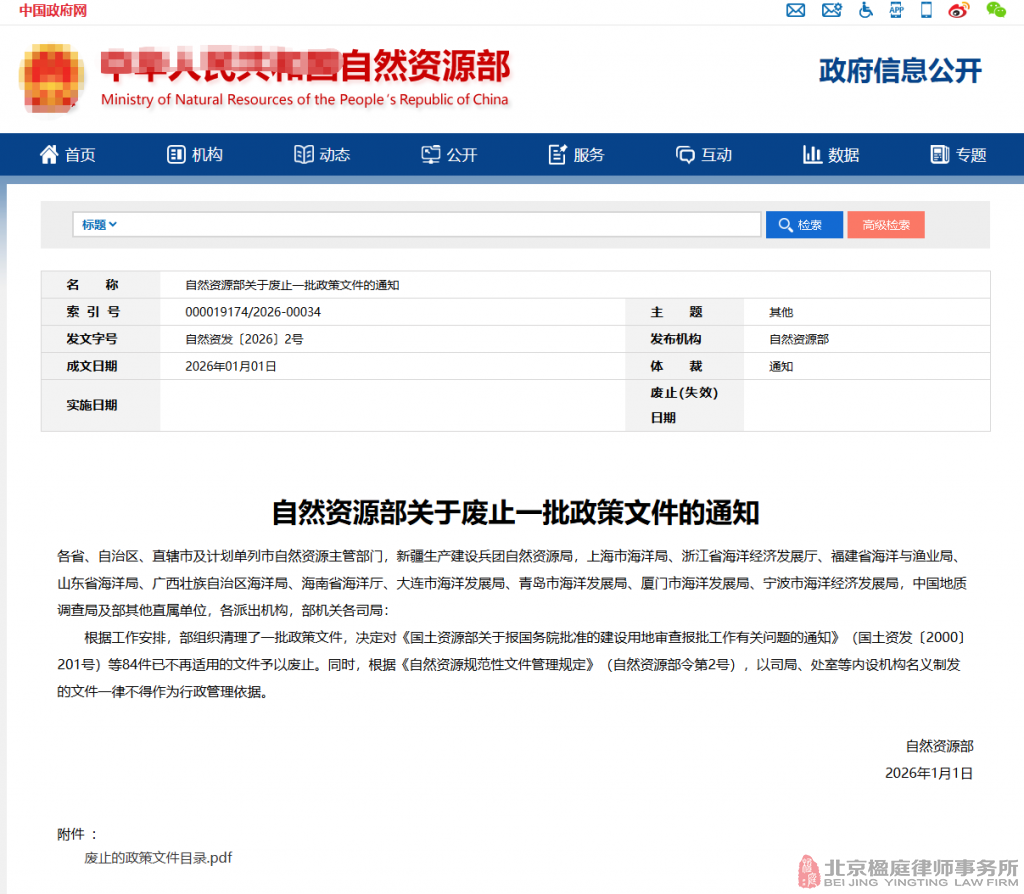Click the bar chart icon beside 数据

coord(812,155)
